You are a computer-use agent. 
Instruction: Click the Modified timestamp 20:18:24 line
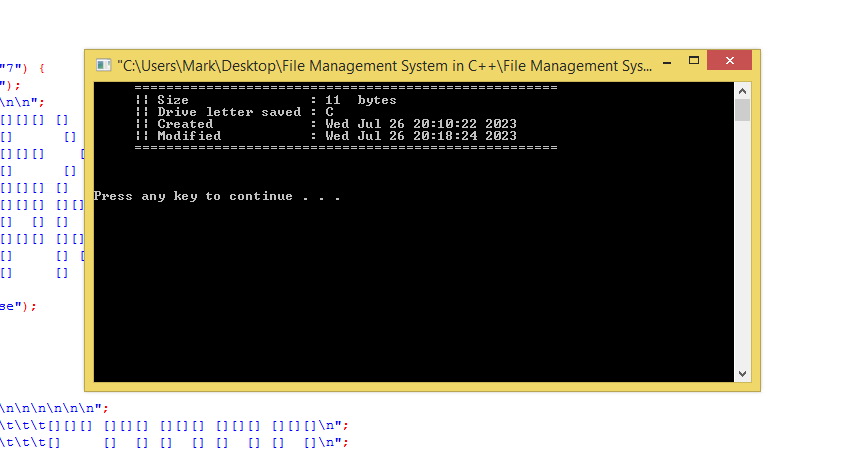click(x=326, y=136)
